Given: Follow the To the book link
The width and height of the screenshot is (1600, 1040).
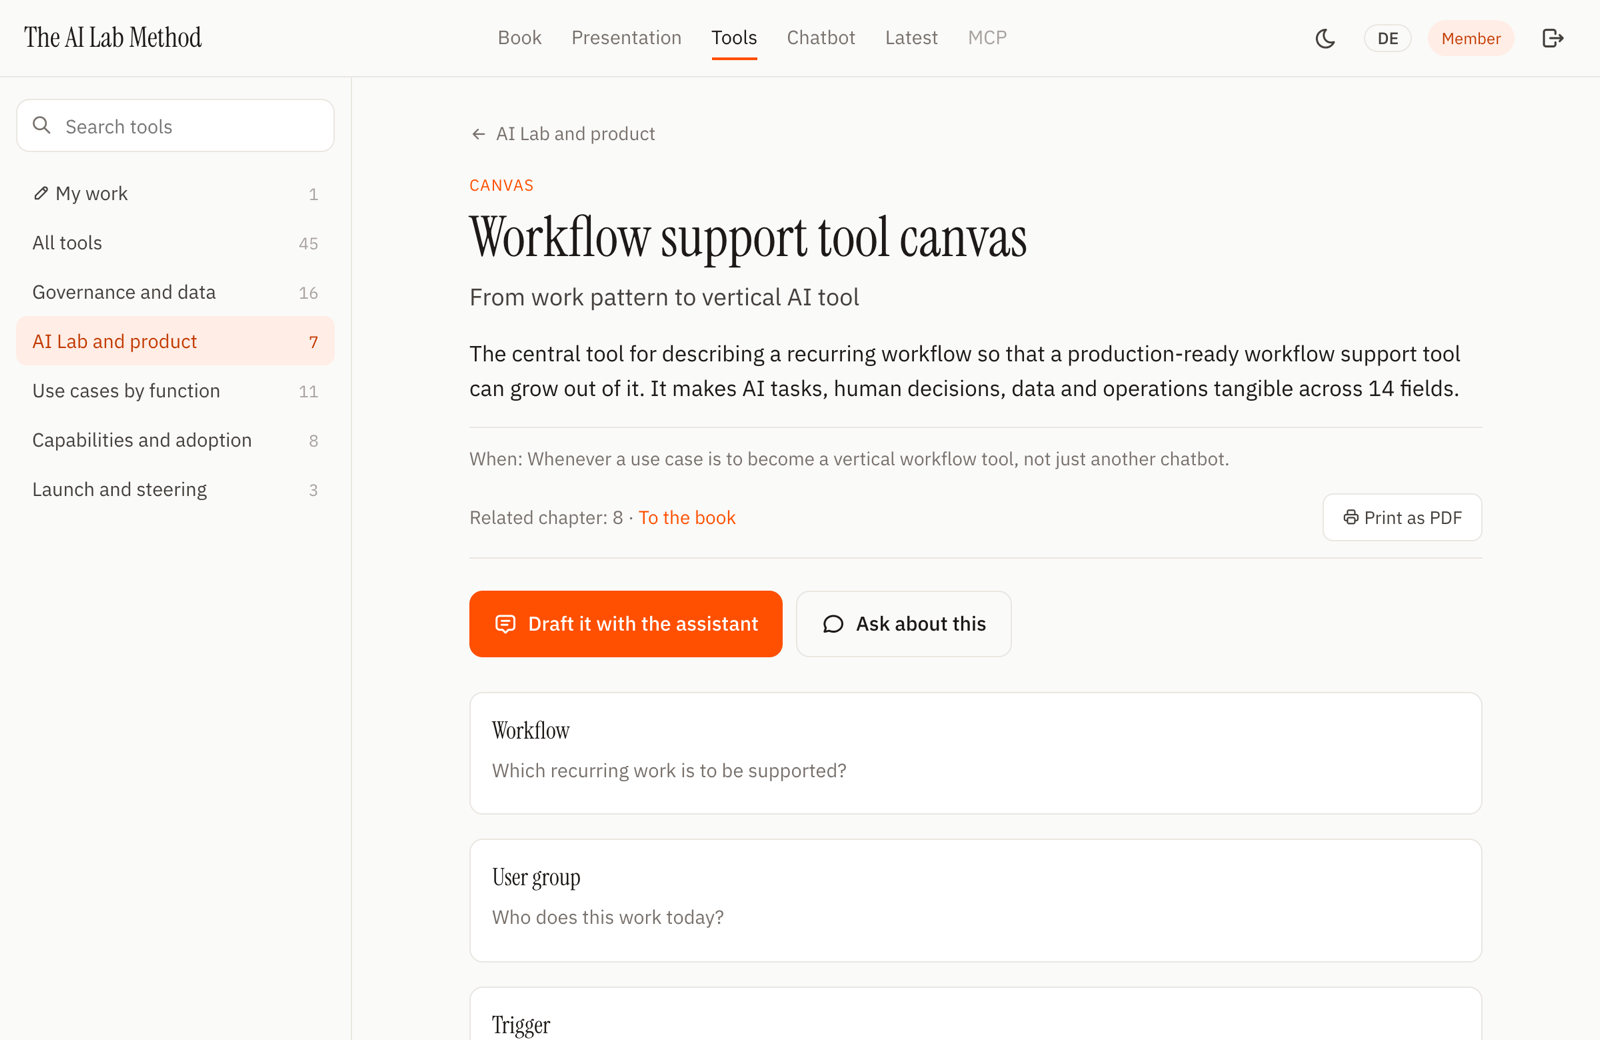Looking at the screenshot, I should pos(687,517).
